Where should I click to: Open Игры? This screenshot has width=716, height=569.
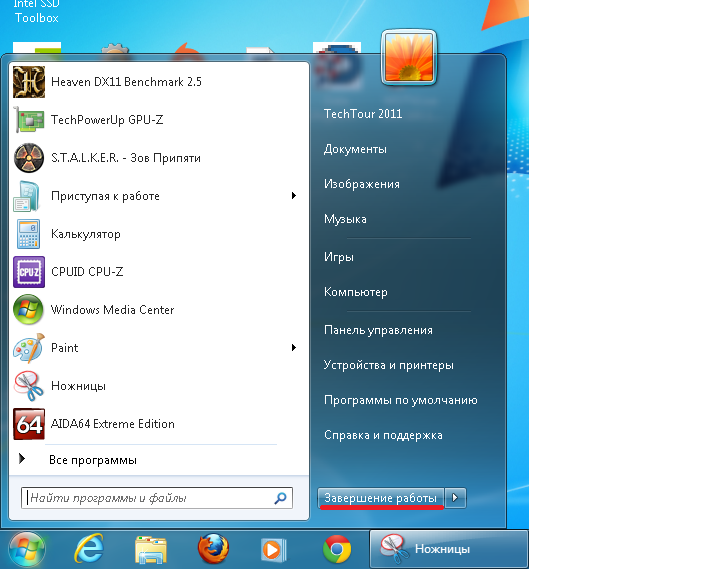click(339, 257)
